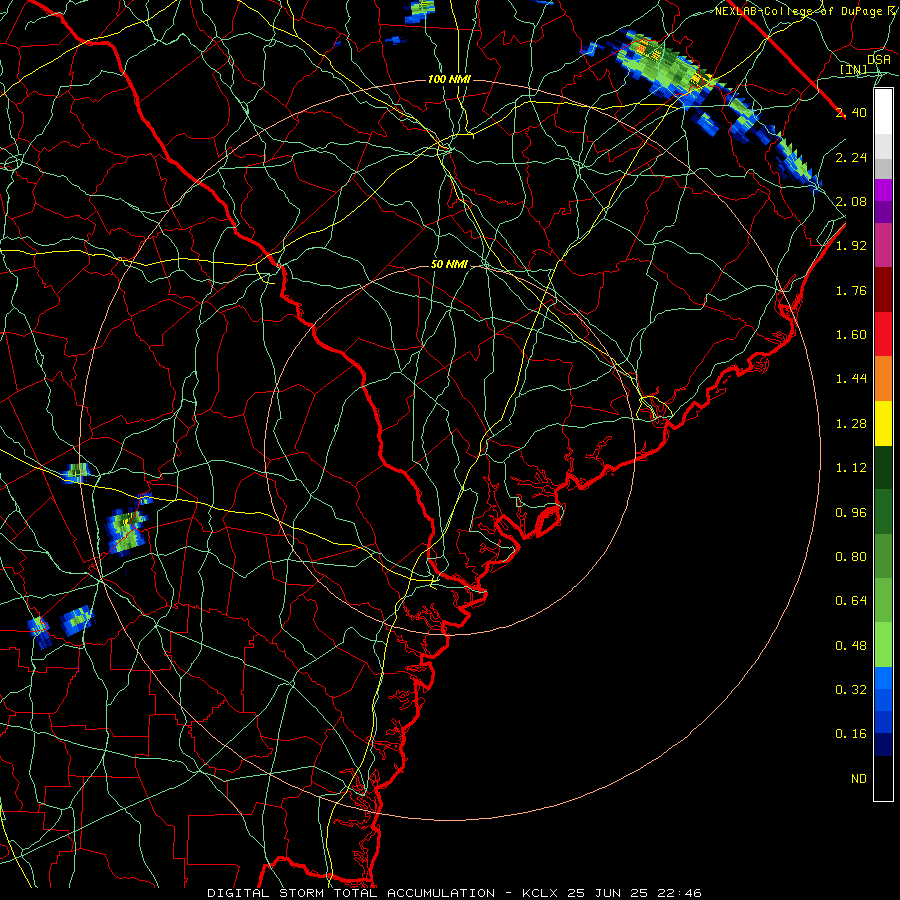Pick the bright magenta legend swatch
900x900 pixels.
click(883, 190)
